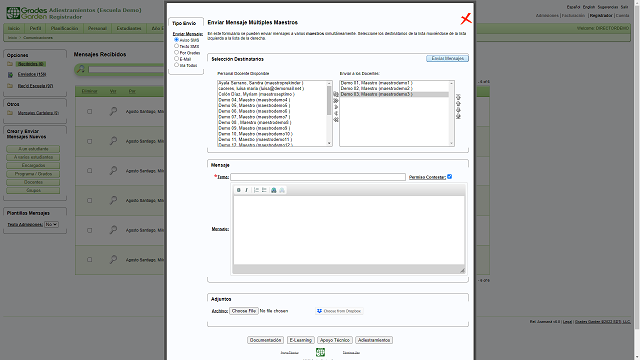Open the Texto Admisiones dropdown
640x360 pixels.
[x=51, y=224]
